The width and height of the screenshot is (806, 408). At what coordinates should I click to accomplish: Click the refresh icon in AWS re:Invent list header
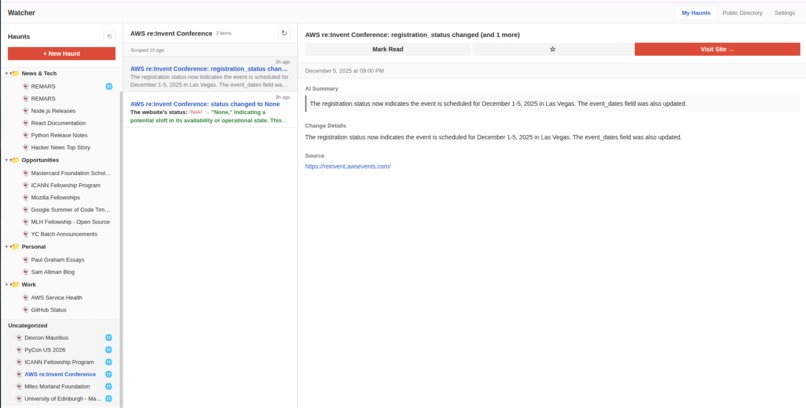pos(284,33)
